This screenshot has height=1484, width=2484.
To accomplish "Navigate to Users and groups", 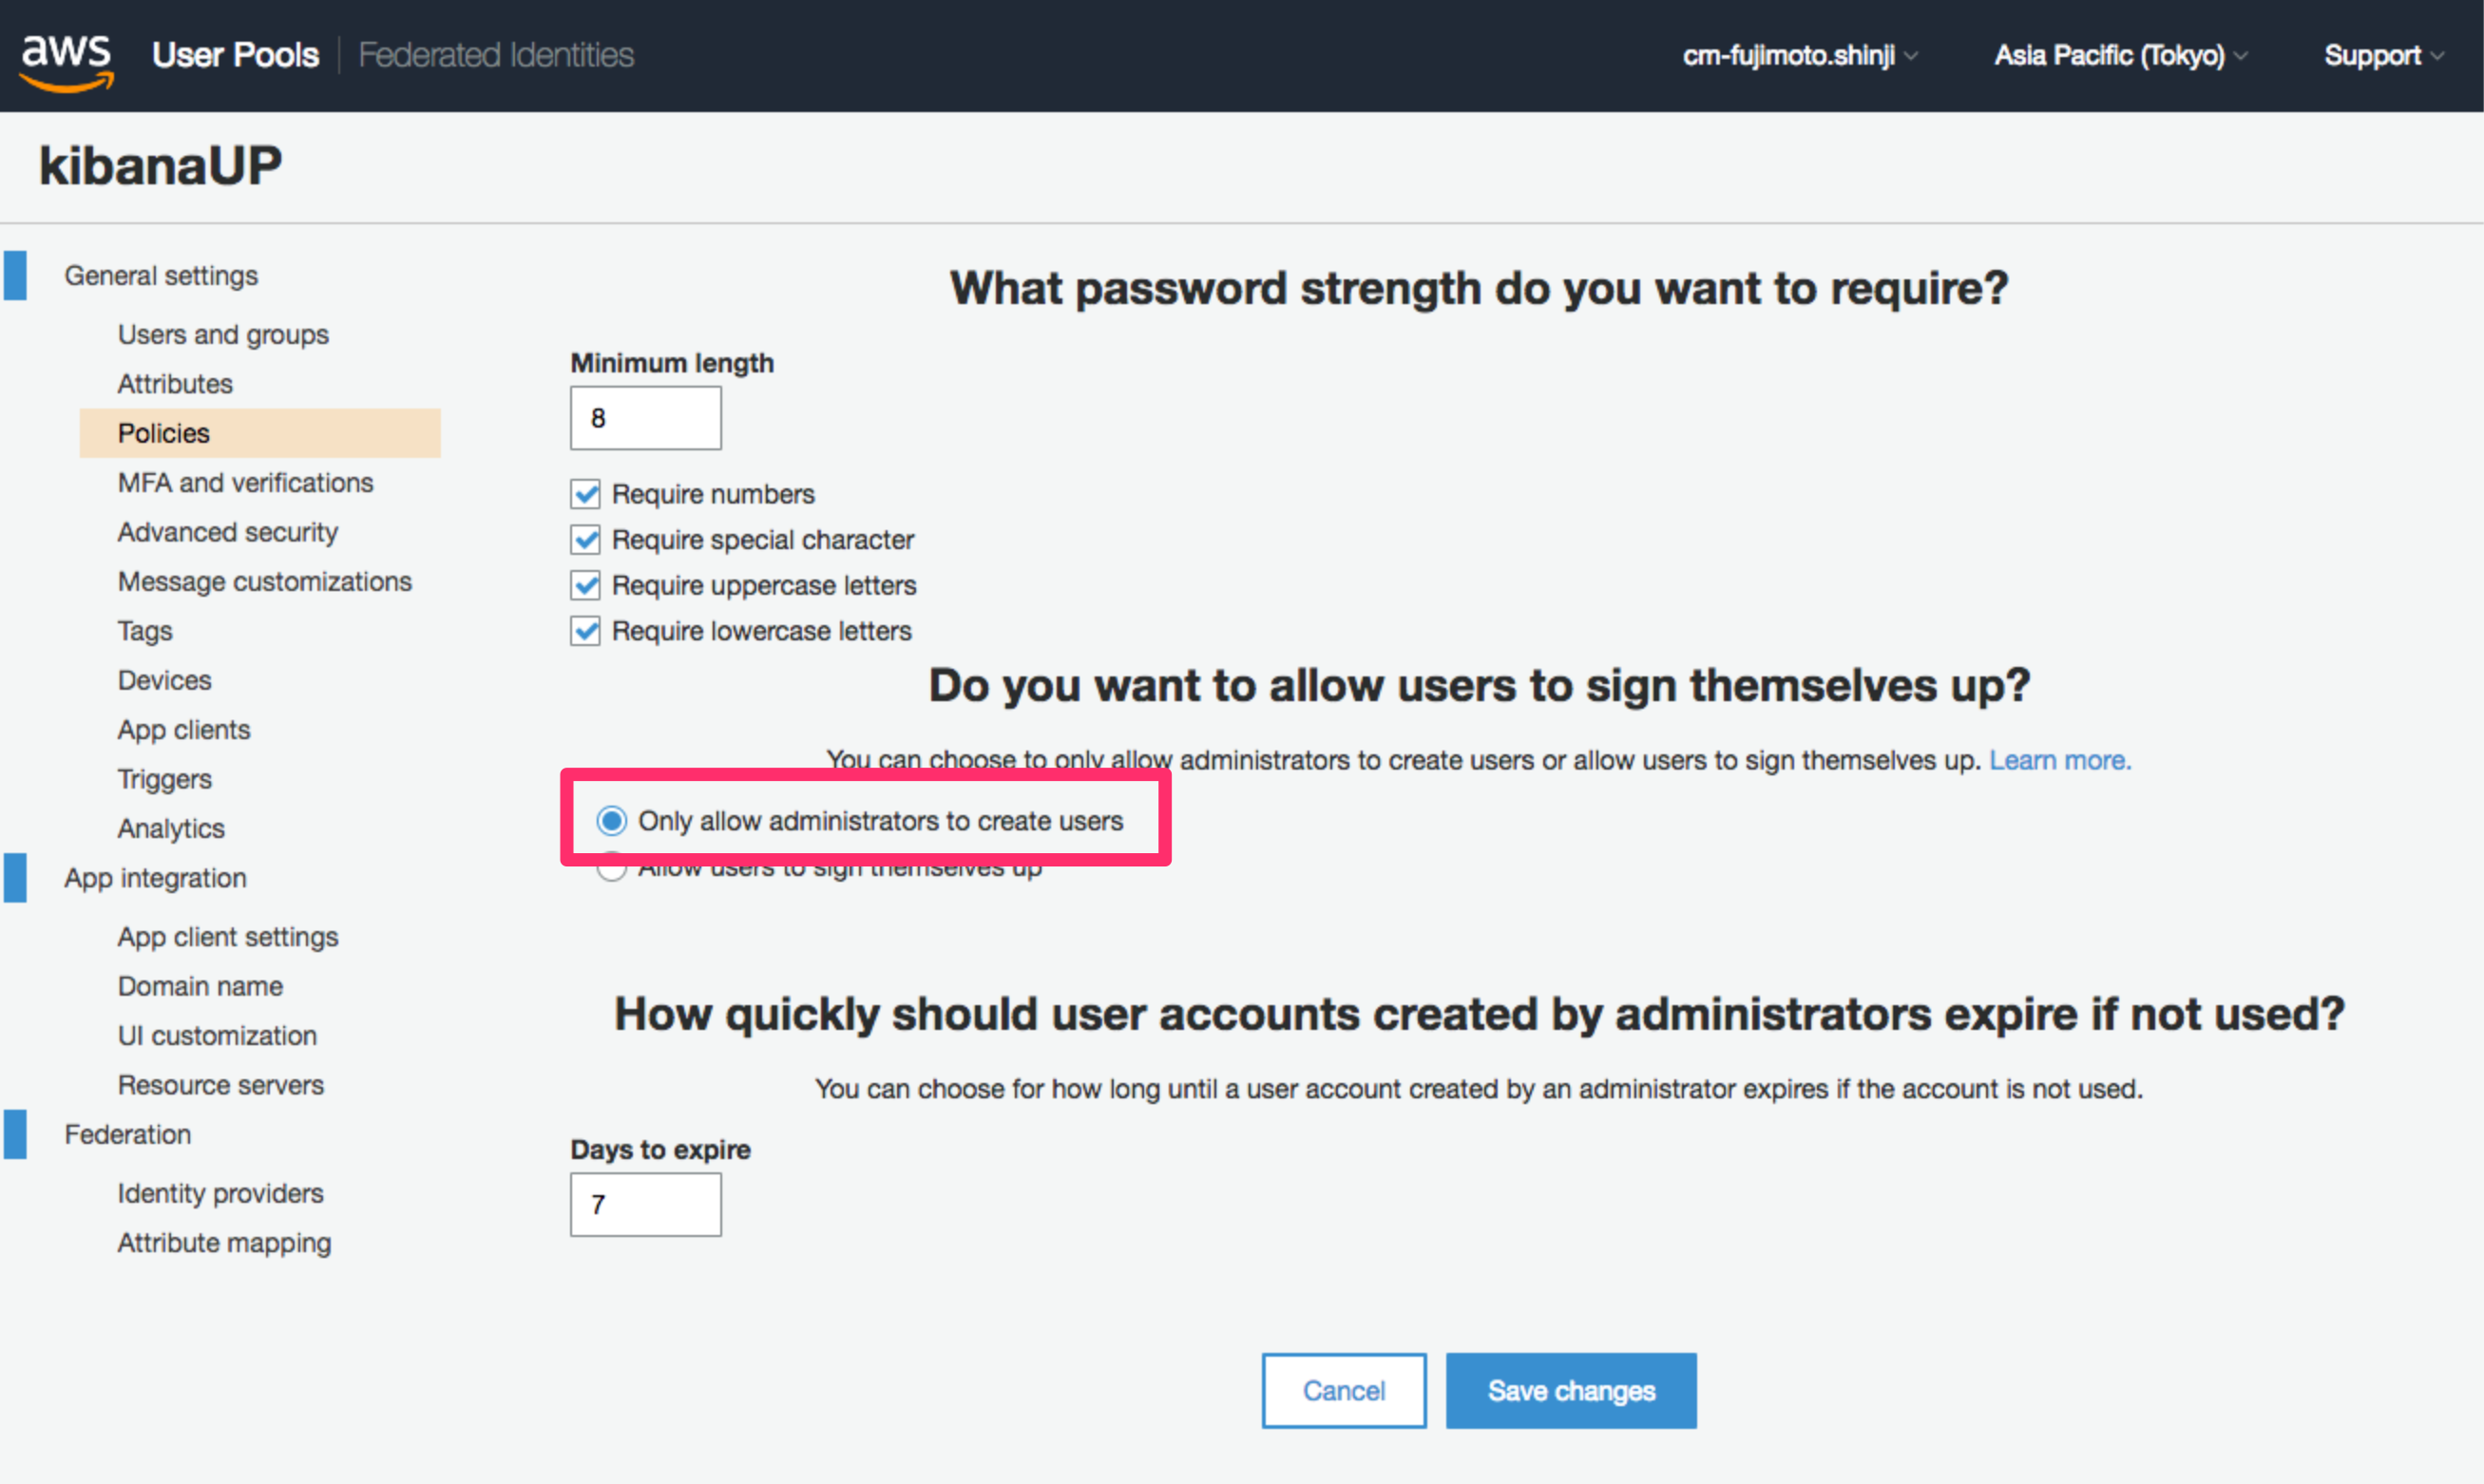I will point(223,334).
